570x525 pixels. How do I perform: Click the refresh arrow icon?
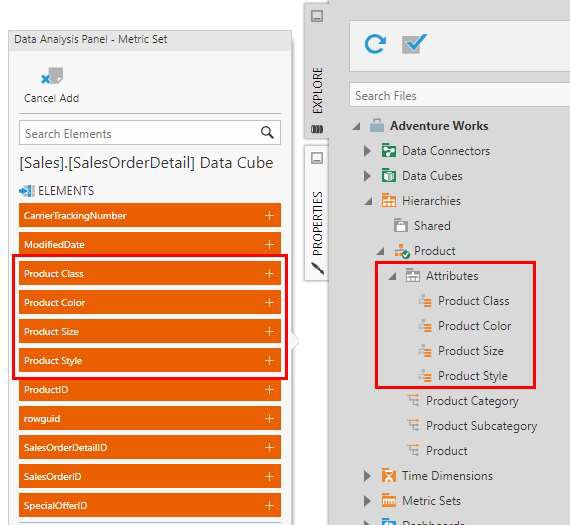point(375,44)
